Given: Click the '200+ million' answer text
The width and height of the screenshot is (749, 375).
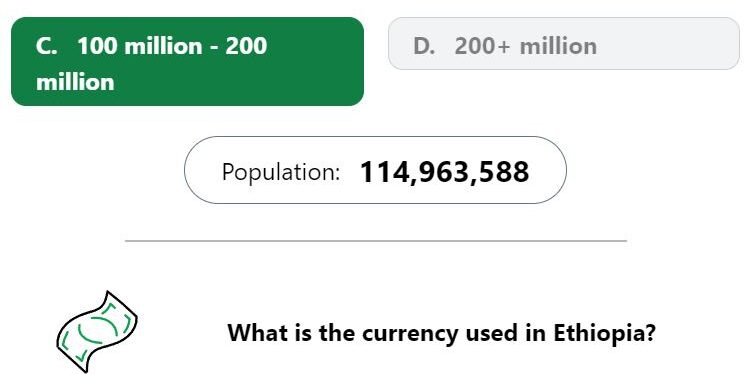Looking at the screenshot, I should click(525, 46).
